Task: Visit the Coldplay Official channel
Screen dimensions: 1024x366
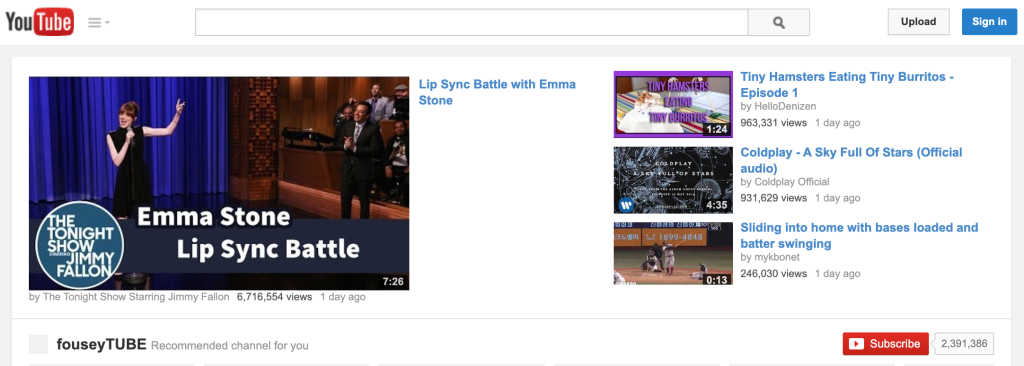Action: point(792,182)
